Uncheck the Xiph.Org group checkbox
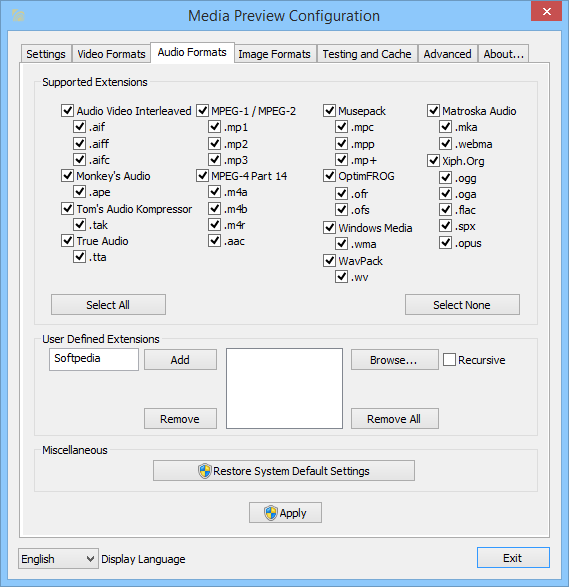This screenshot has width=569, height=587. [433, 161]
